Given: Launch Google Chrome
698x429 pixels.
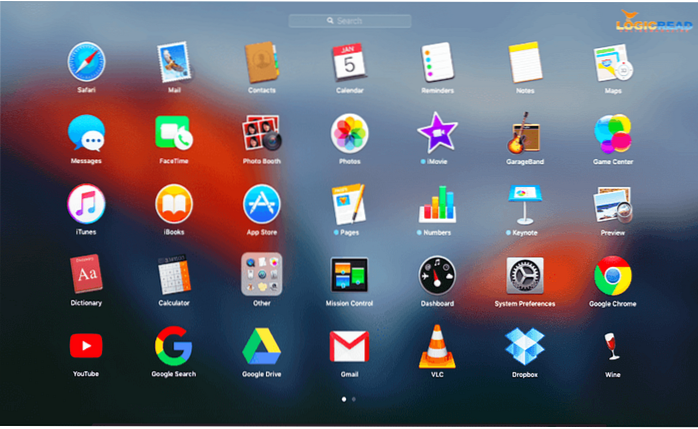Looking at the screenshot, I should click(612, 275).
